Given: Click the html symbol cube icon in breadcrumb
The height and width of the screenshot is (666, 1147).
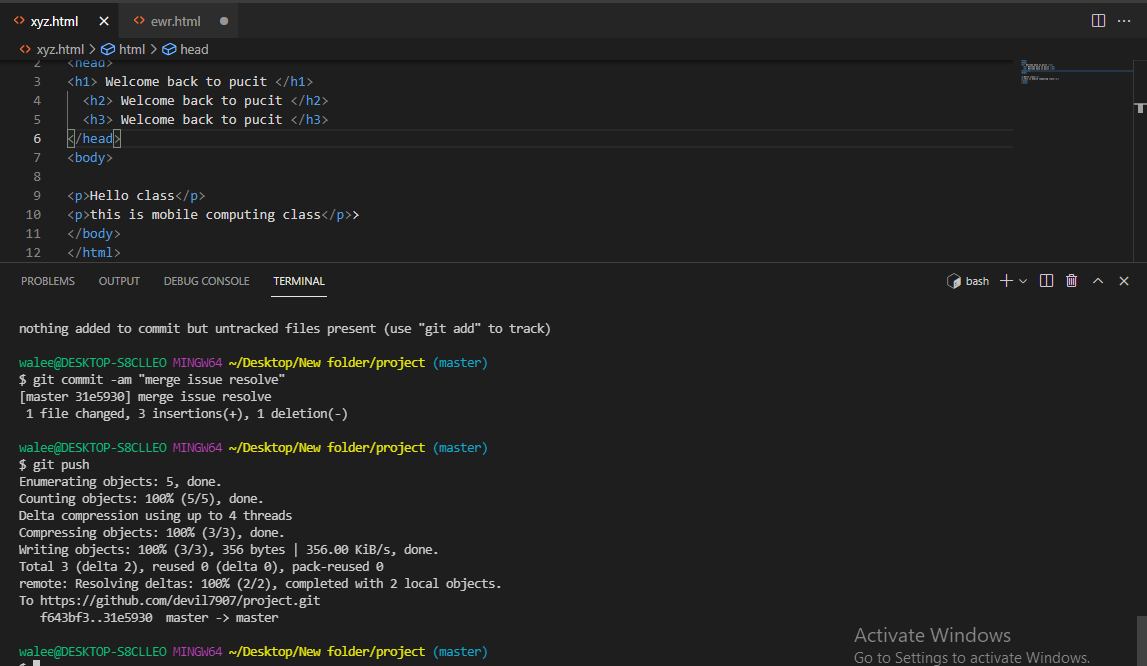Looking at the screenshot, I should coord(108,49).
